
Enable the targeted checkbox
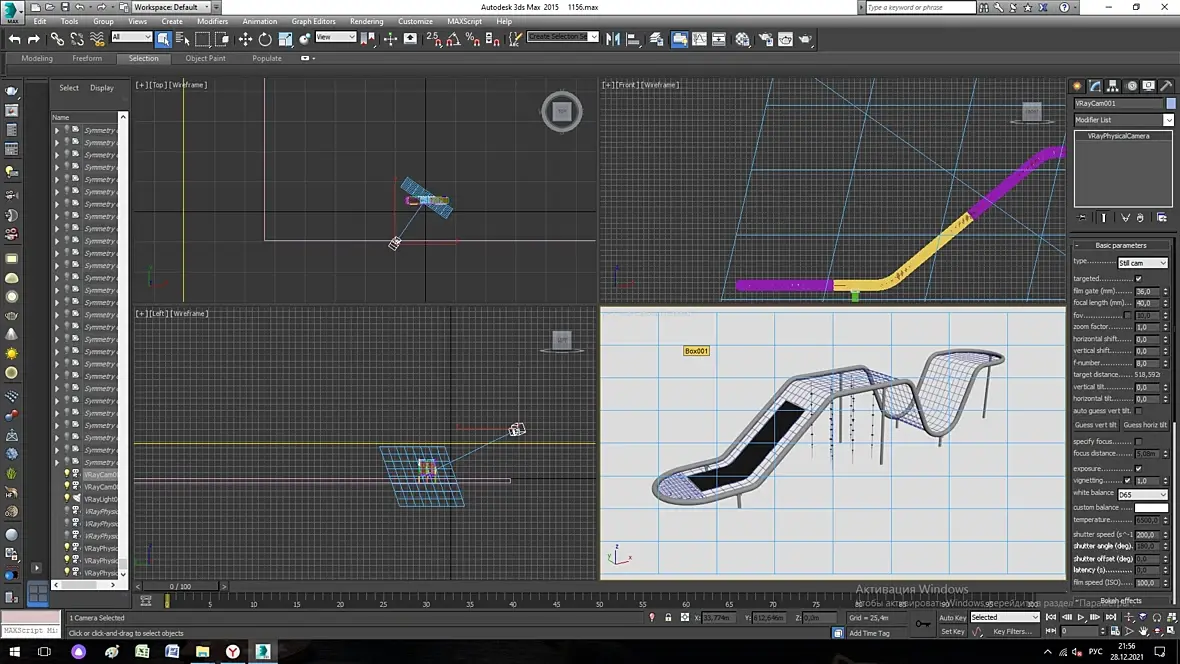coord(1138,279)
